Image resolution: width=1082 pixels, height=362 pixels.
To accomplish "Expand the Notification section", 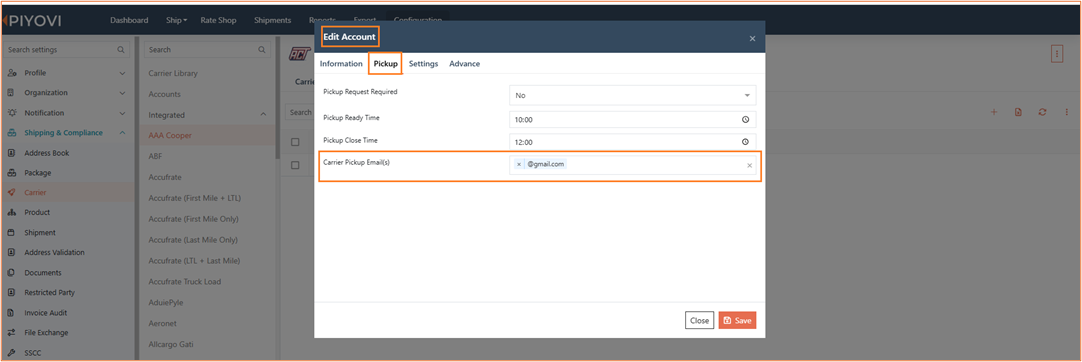I will click(122, 113).
